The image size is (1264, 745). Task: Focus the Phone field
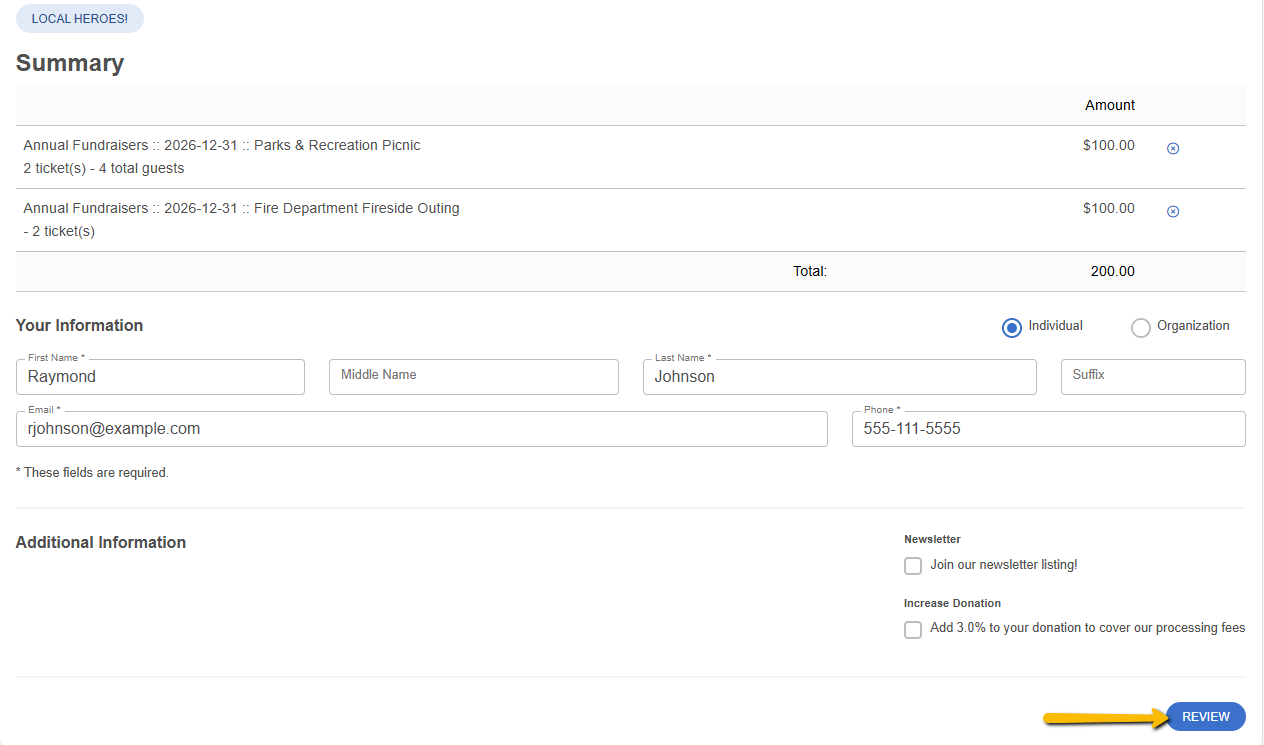click(1049, 429)
